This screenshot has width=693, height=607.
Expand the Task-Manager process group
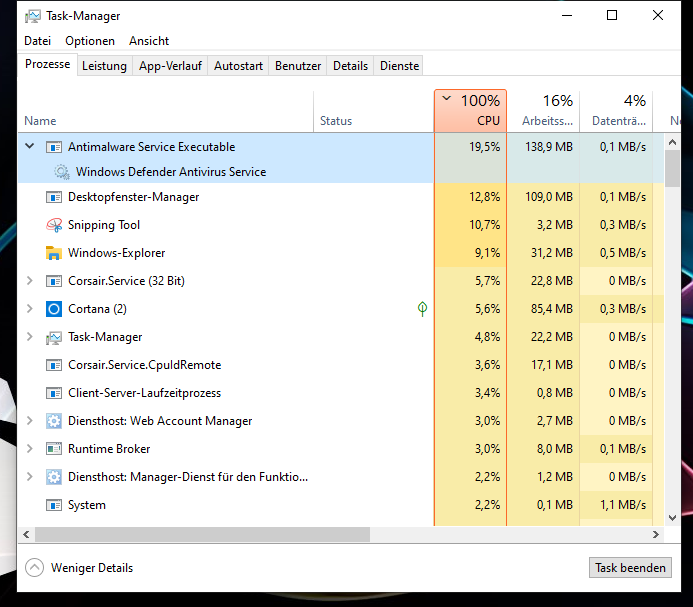click(30, 337)
